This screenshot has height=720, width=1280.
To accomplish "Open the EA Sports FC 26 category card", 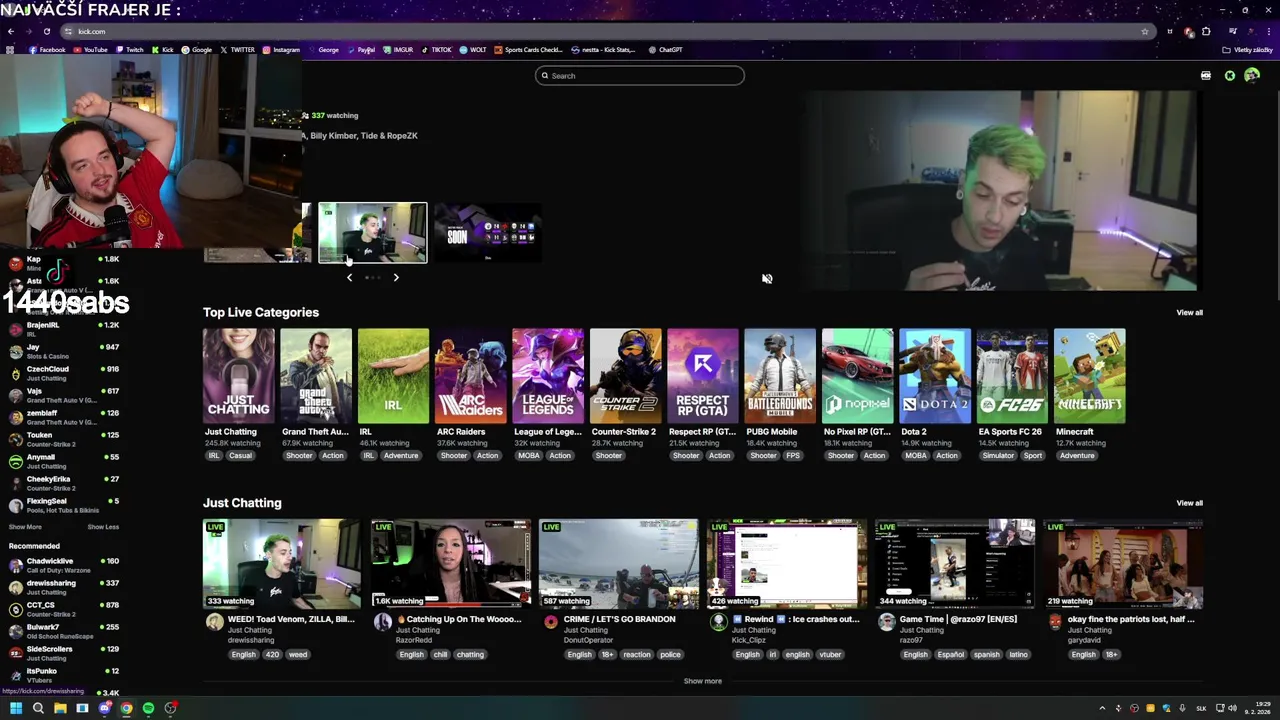I will click(x=1012, y=376).
